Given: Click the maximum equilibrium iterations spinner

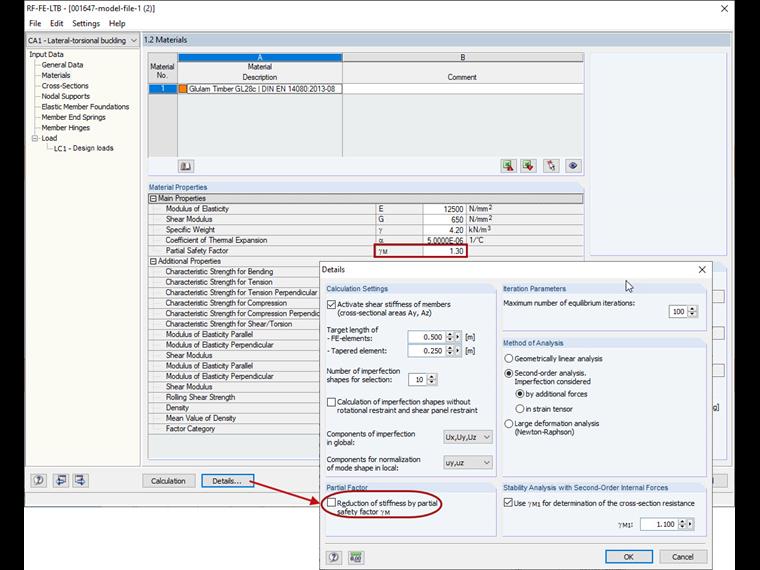Looking at the screenshot, I should pyautogui.click(x=693, y=312).
